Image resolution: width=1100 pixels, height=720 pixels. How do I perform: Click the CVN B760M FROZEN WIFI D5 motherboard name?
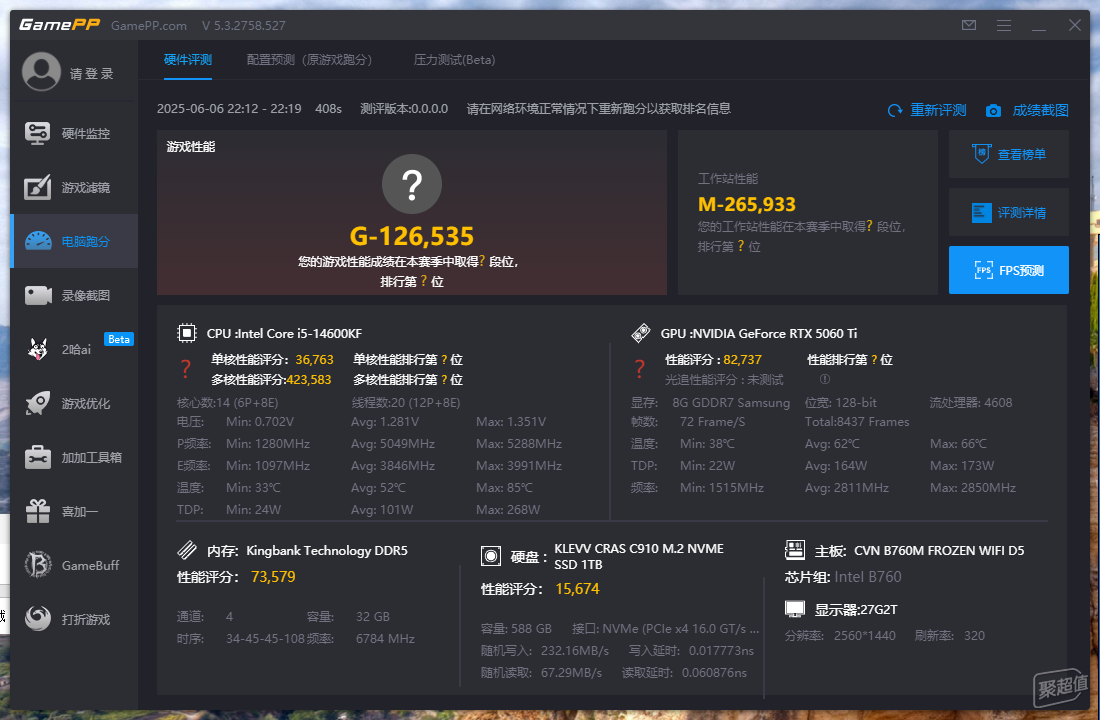[939, 551]
